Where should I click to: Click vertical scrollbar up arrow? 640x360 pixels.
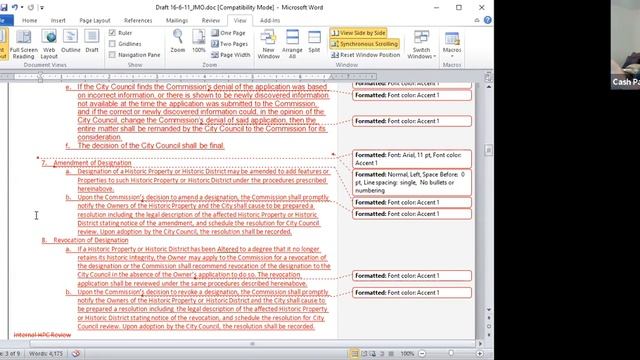coord(489,87)
